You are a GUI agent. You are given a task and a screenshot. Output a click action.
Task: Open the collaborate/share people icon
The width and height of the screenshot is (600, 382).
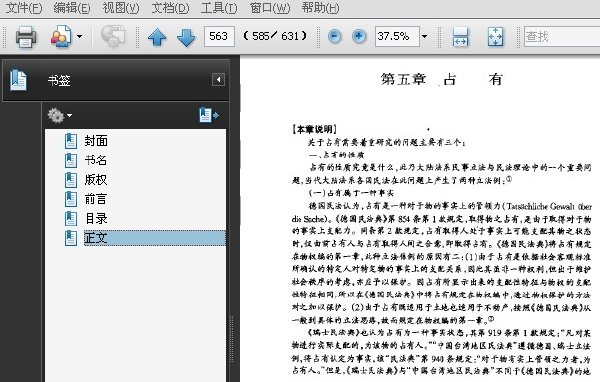click(61, 37)
